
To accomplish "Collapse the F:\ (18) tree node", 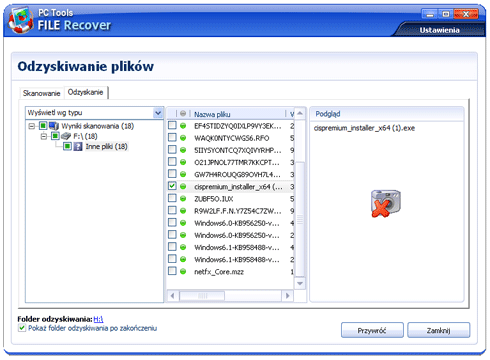I will coord(44,136).
